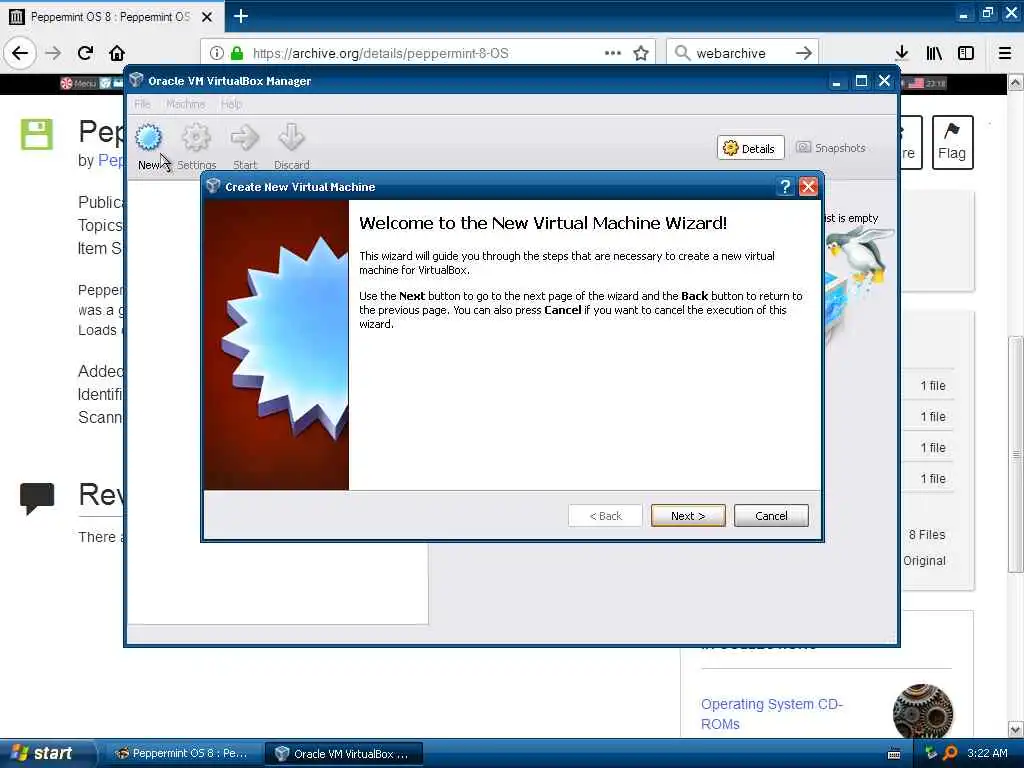
Task: Click the magnifier icon in the system tray
Action: pyautogui.click(x=950, y=753)
